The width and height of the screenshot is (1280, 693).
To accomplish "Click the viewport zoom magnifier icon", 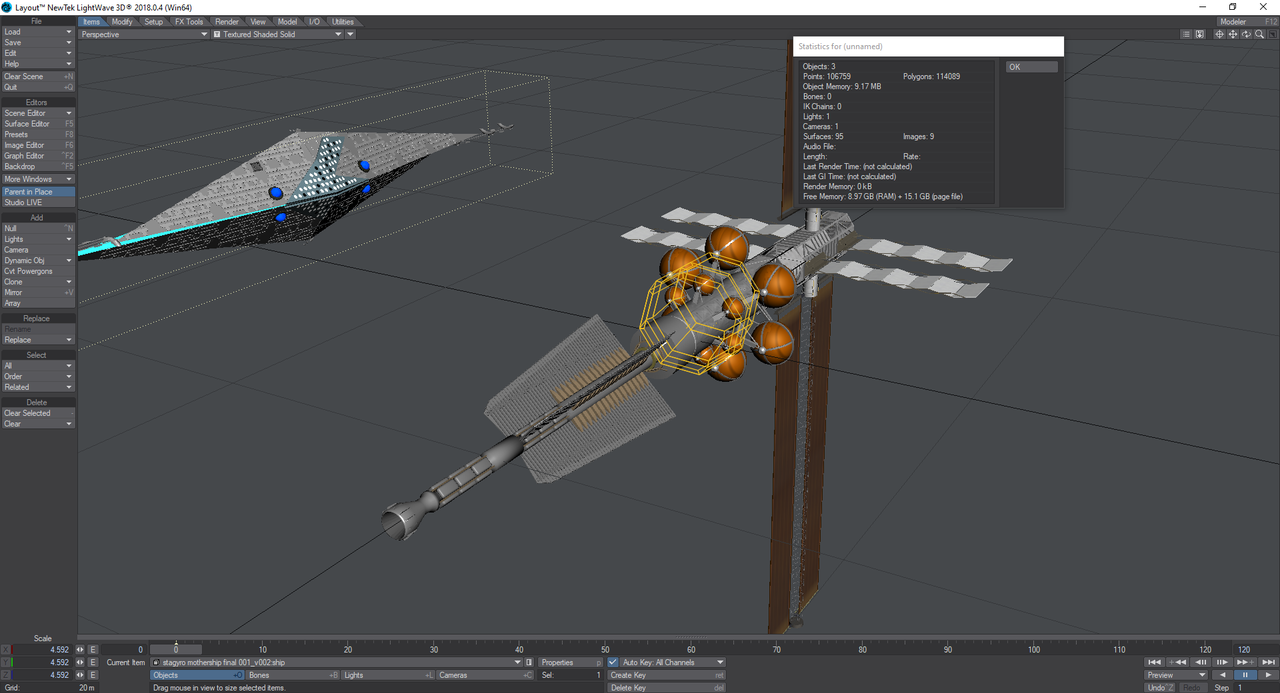I will click(1260, 34).
